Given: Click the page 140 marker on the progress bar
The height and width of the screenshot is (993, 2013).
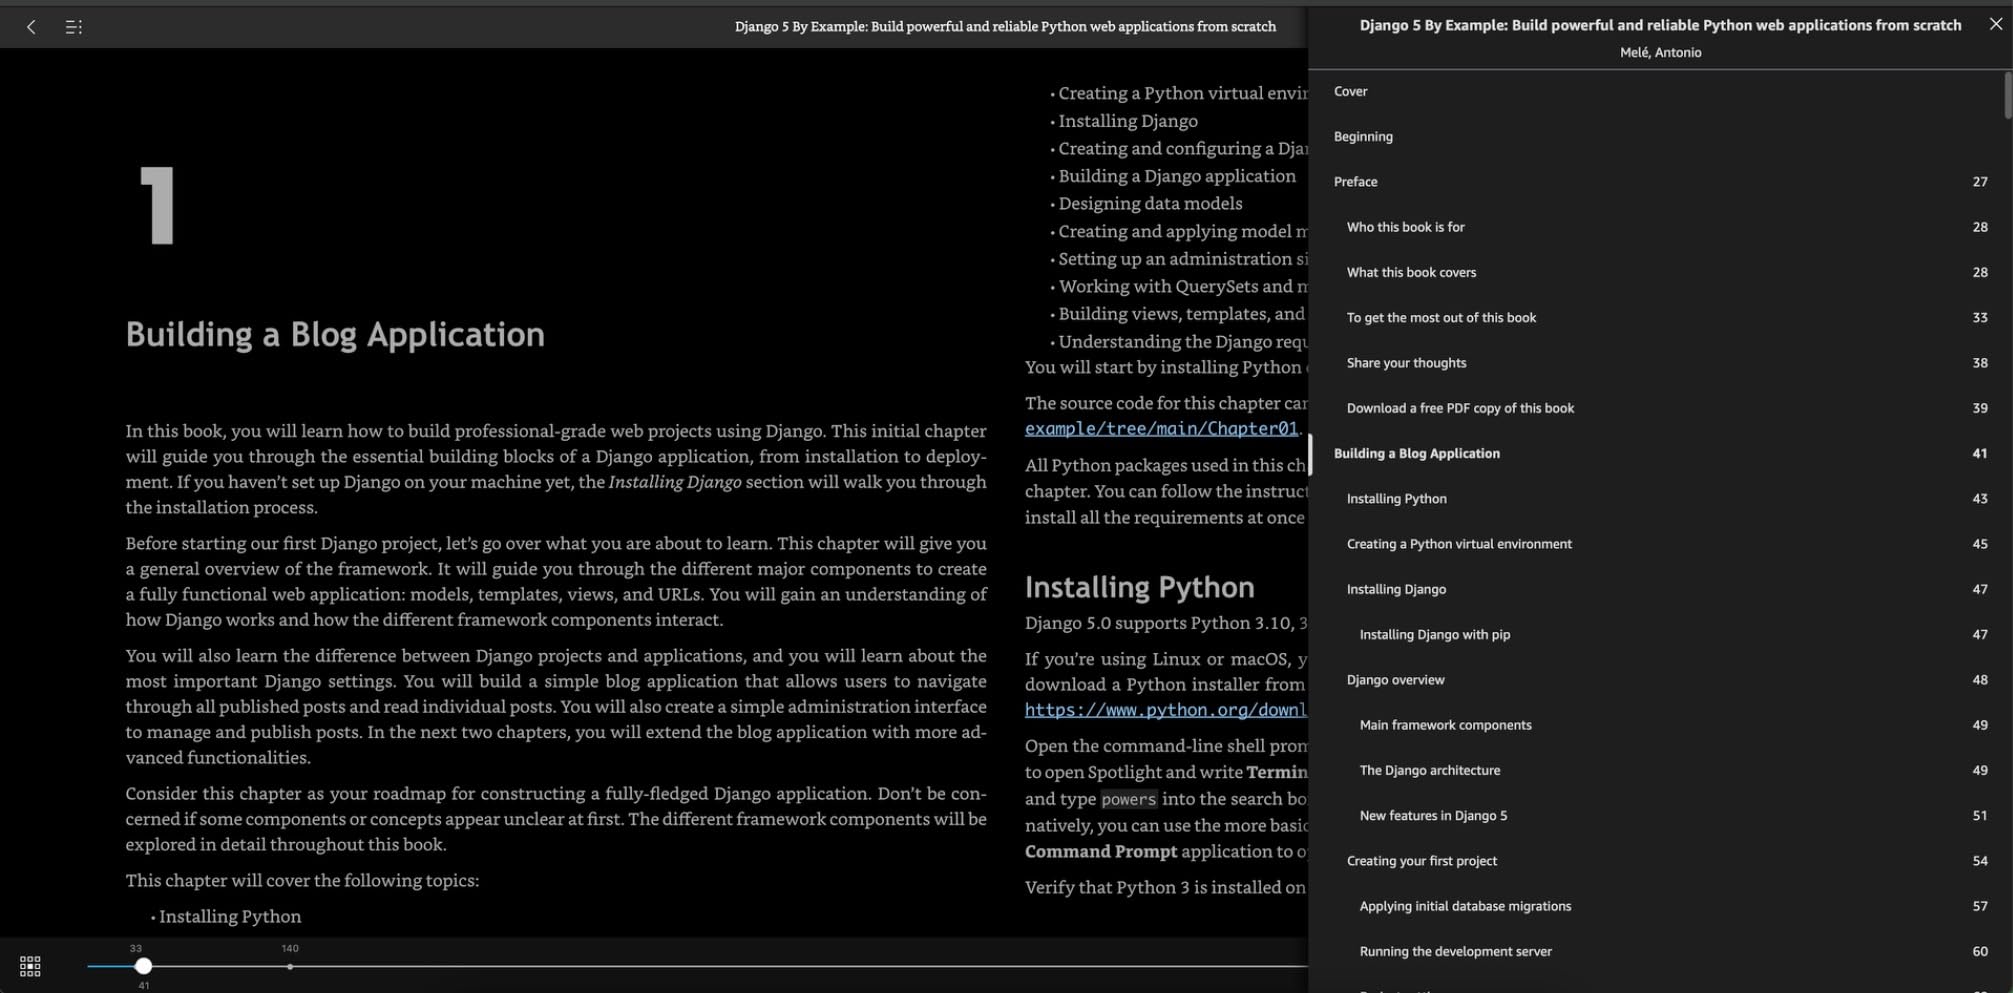Looking at the screenshot, I should click(290, 966).
